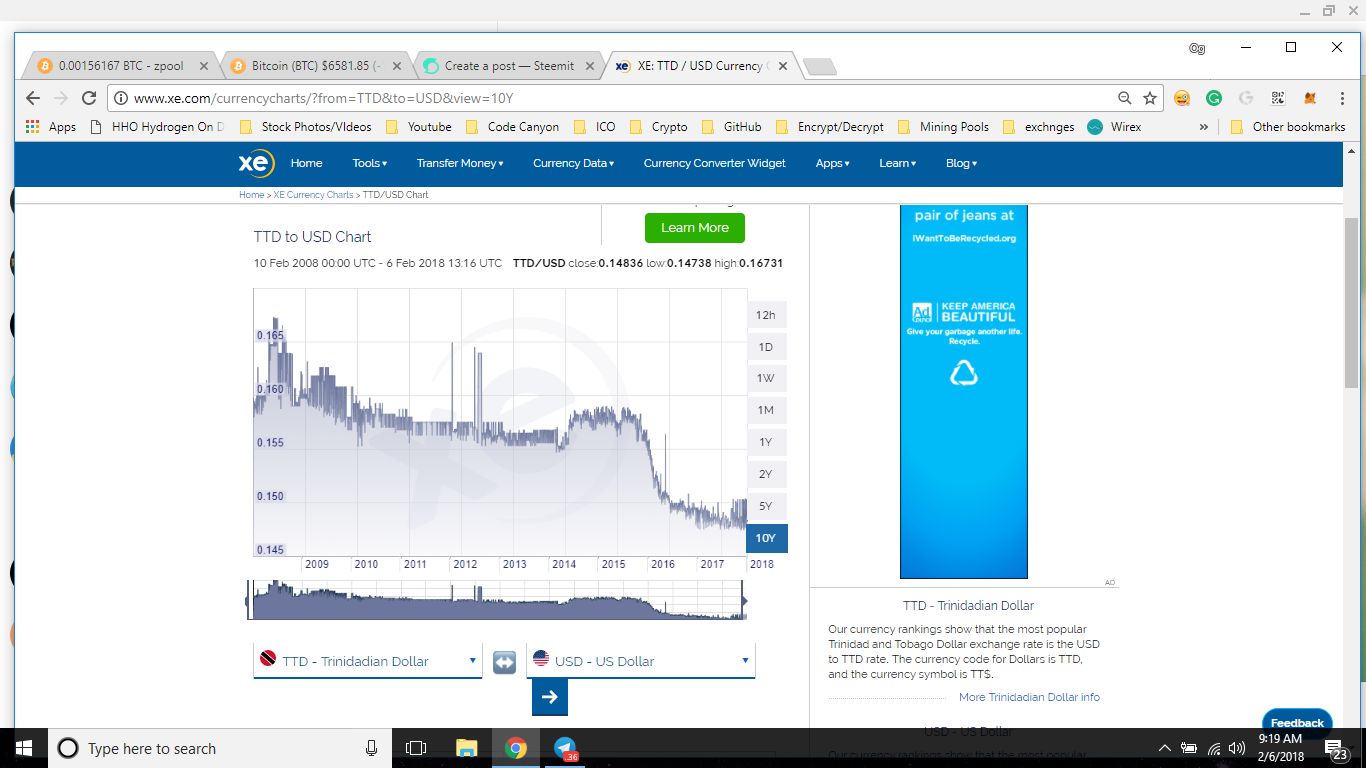Open the More Trinidadian Dollar info link
This screenshot has width=1366, height=768.
(x=1029, y=697)
